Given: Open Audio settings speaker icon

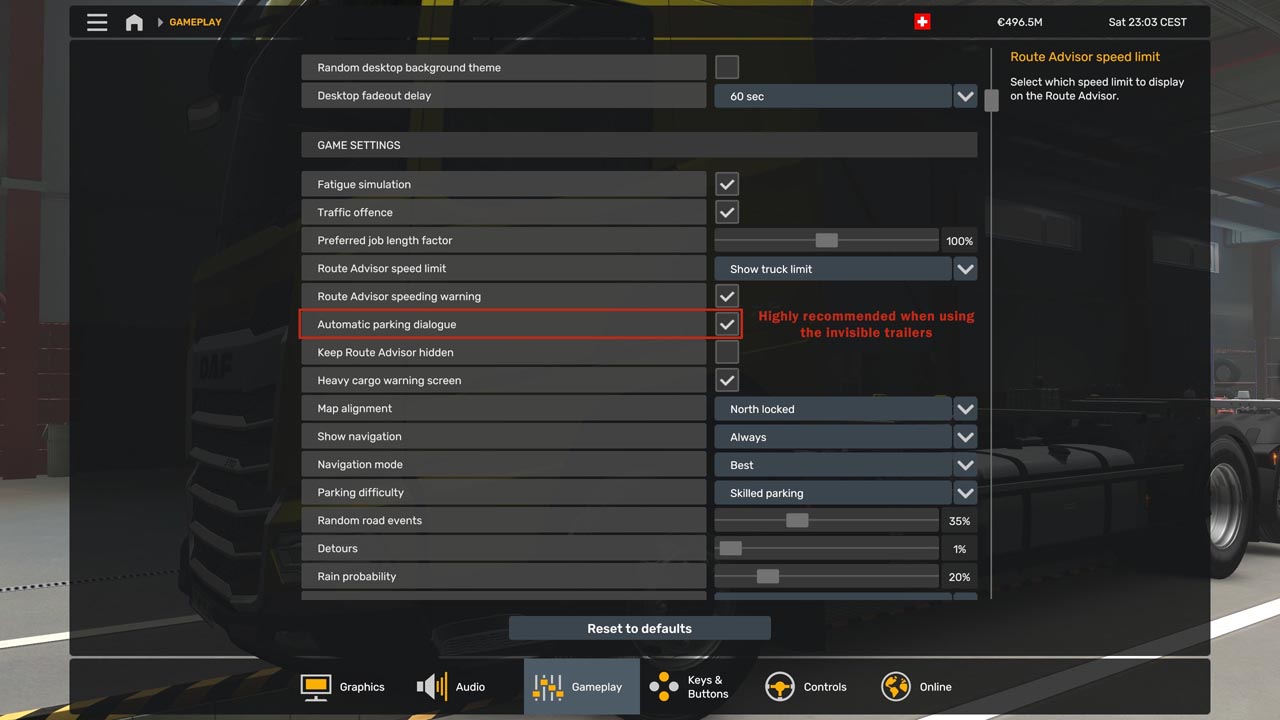Looking at the screenshot, I should tap(432, 687).
